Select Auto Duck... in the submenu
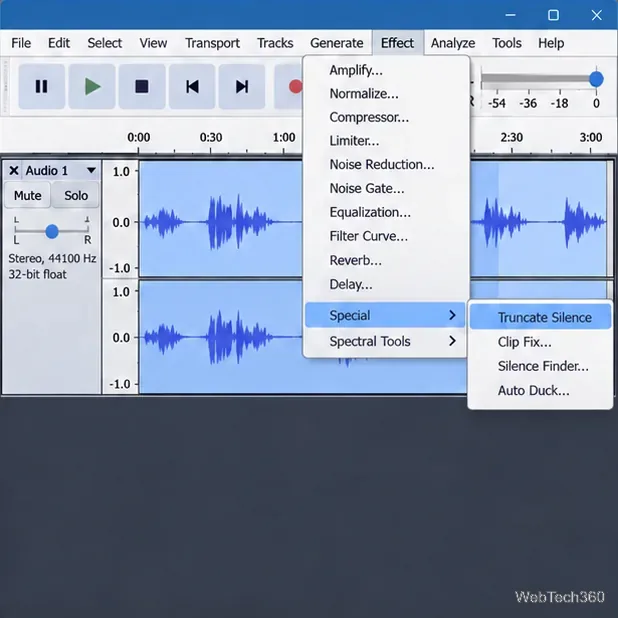This screenshot has height=618, width=618. coord(540,391)
